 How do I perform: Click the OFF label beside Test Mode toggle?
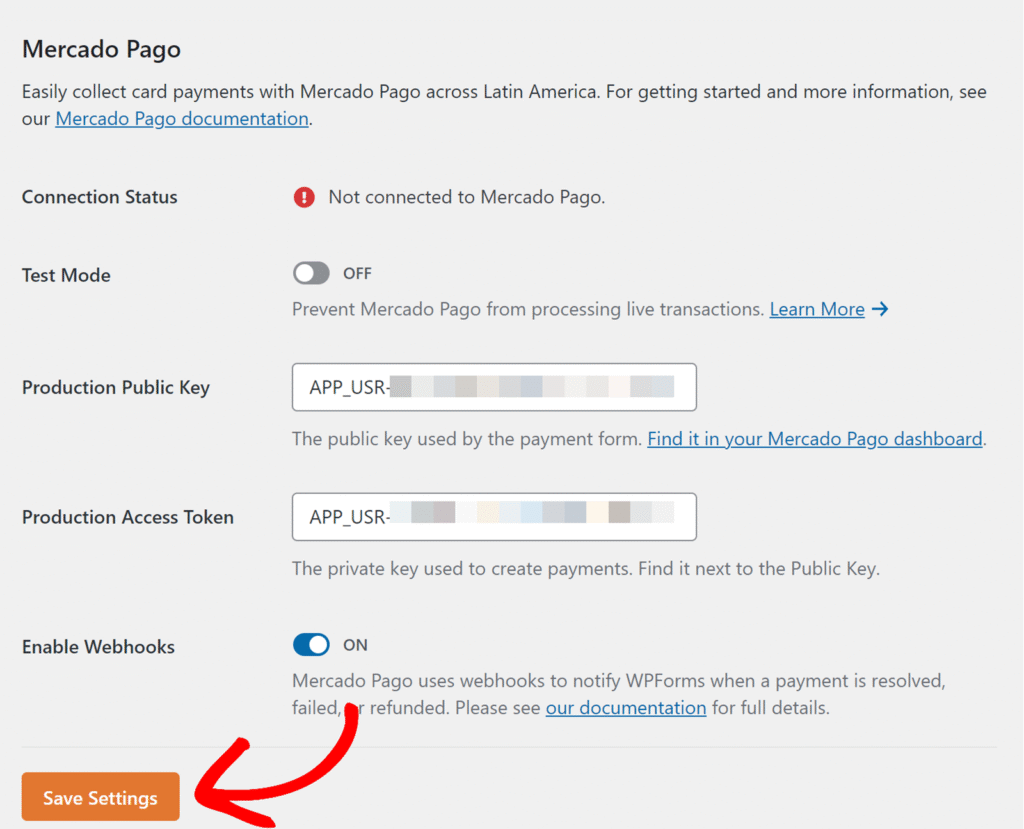pyautogui.click(x=357, y=273)
